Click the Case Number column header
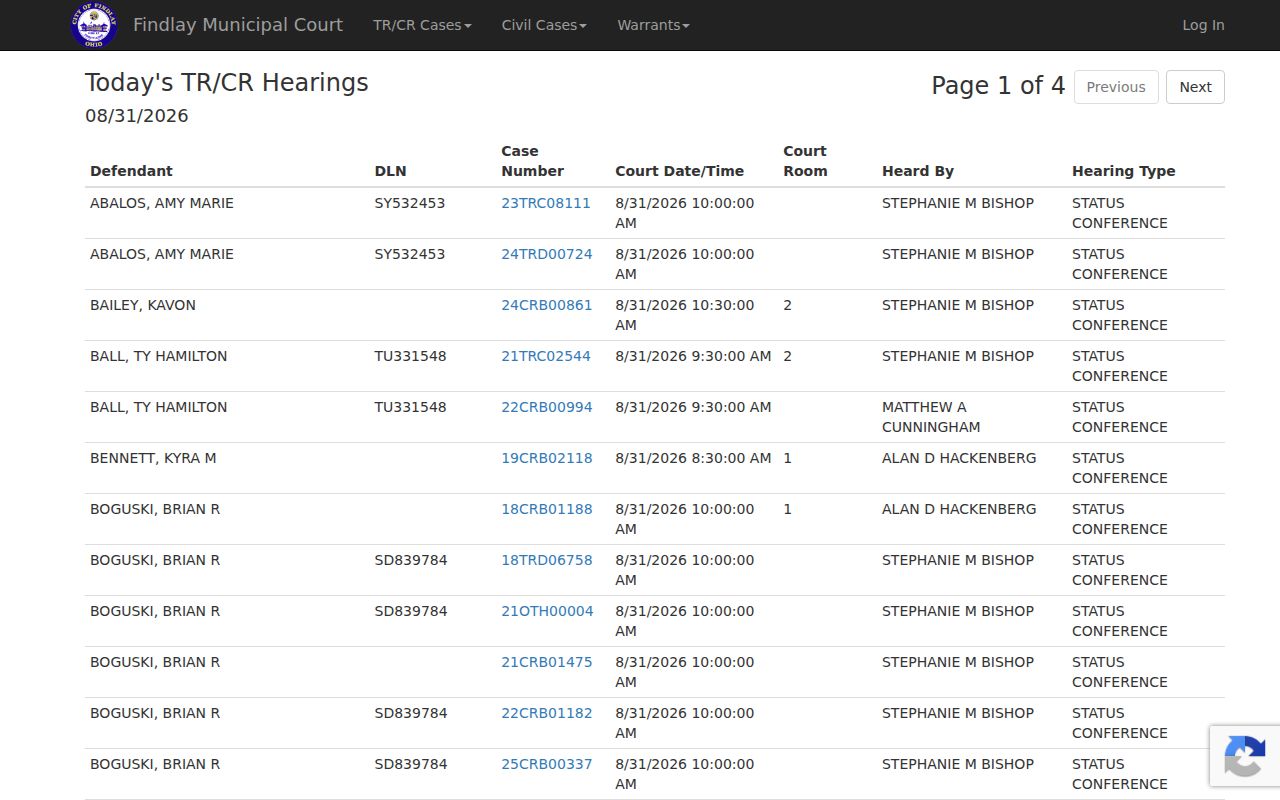Viewport: 1280px width, 800px height. click(x=532, y=161)
